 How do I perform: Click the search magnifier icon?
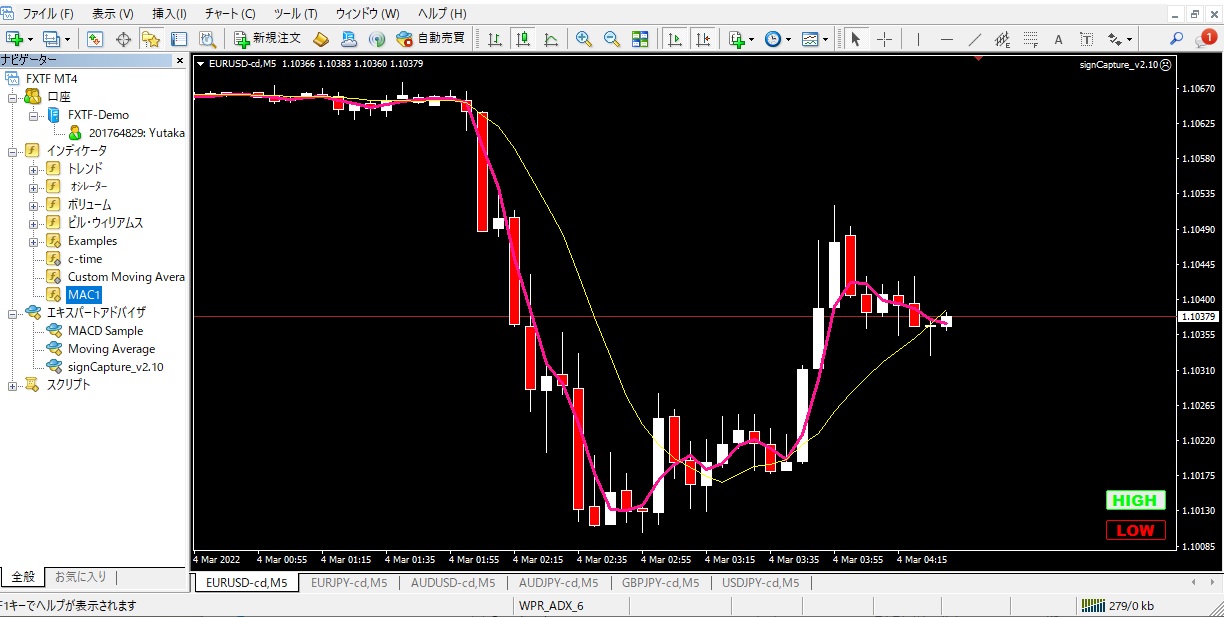[x=1177, y=39]
